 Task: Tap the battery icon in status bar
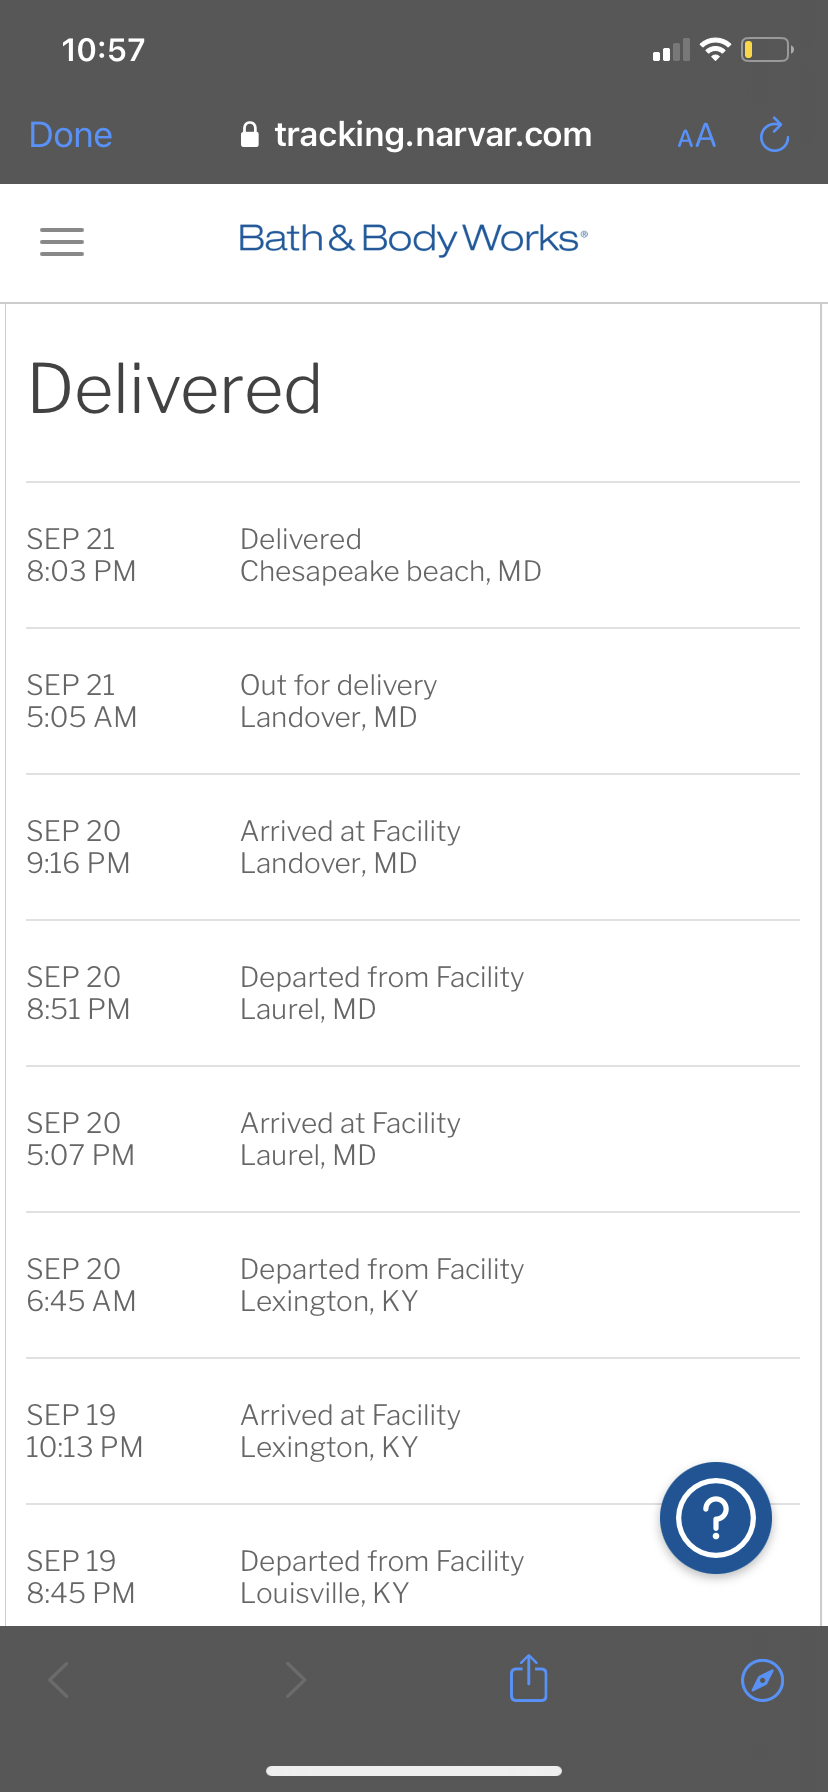pyautogui.click(x=767, y=49)
